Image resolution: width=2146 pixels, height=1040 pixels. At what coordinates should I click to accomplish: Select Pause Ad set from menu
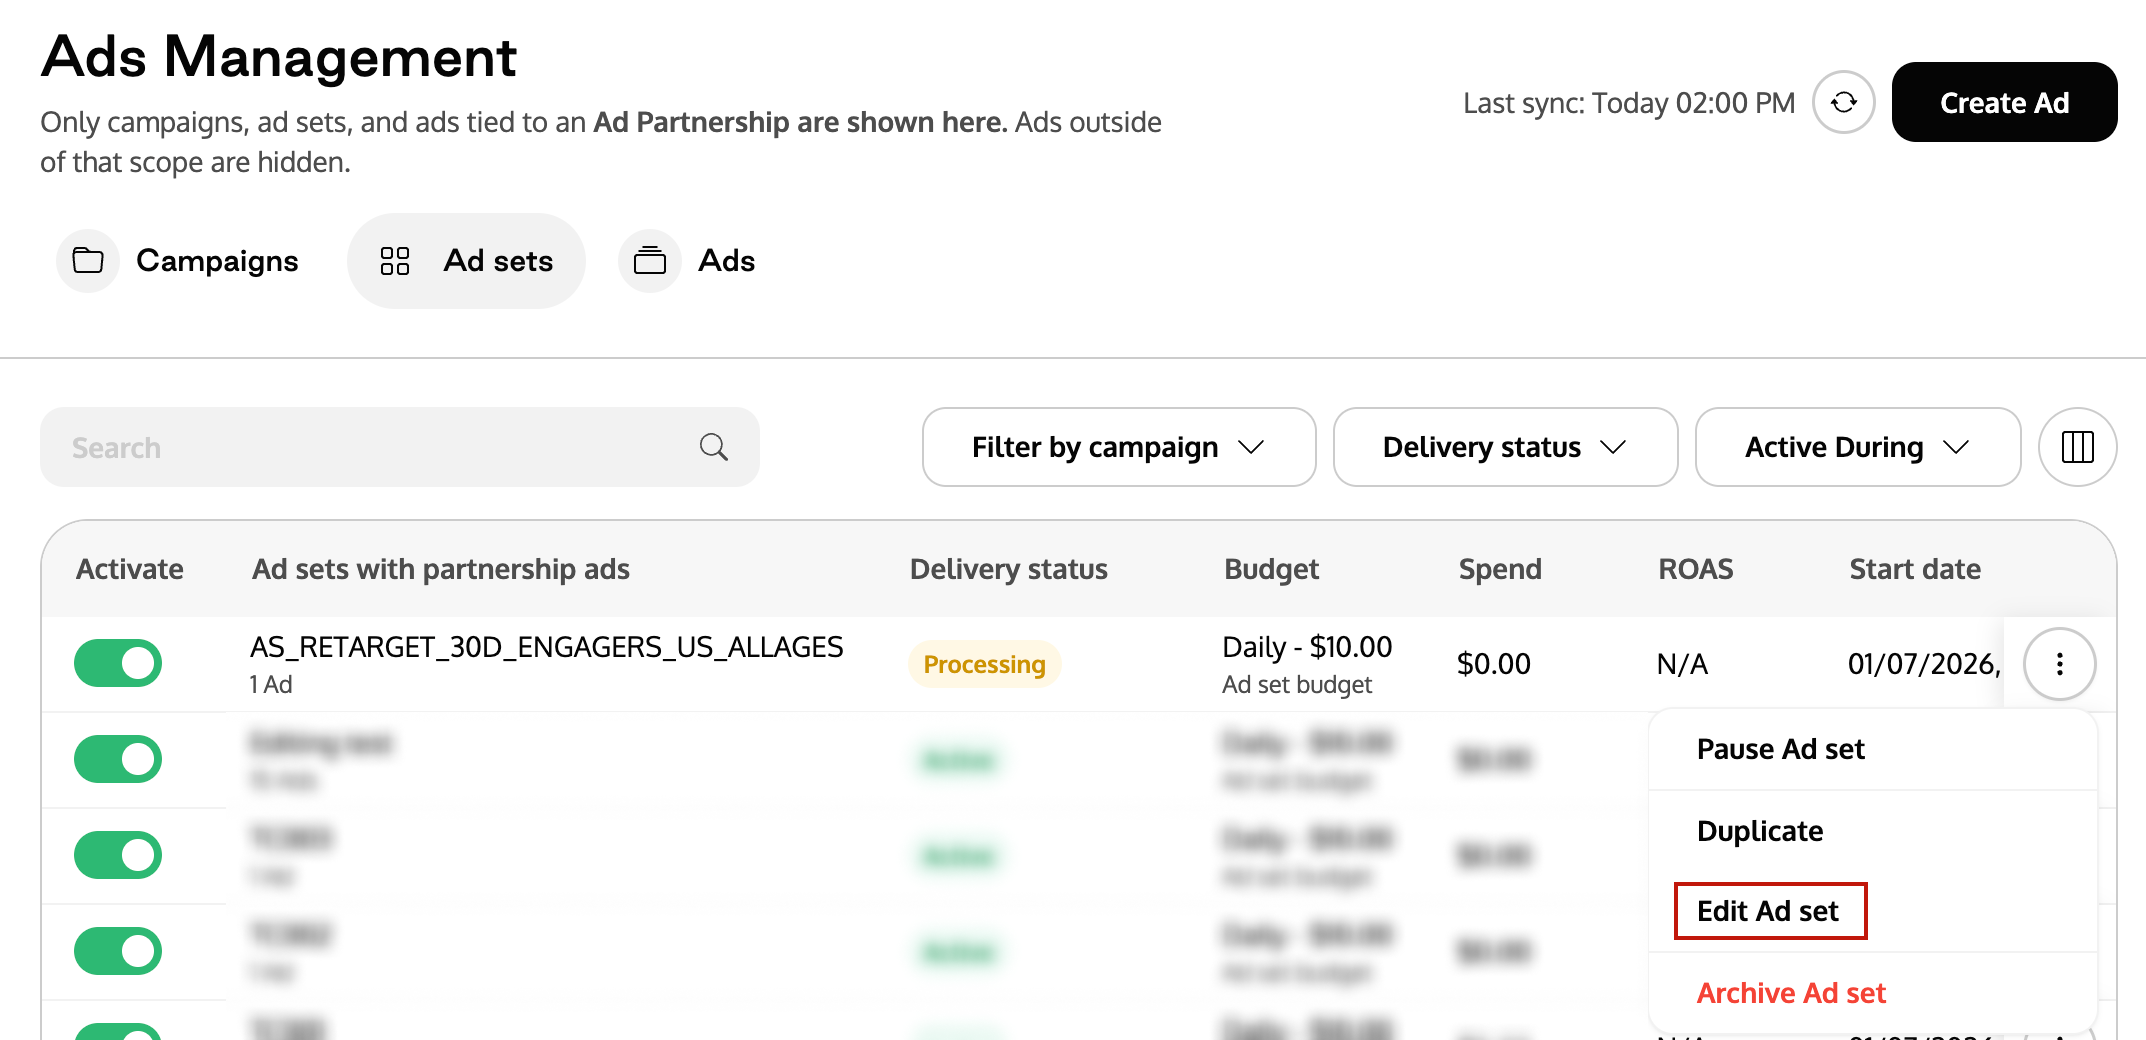(x=1780, y=749)
